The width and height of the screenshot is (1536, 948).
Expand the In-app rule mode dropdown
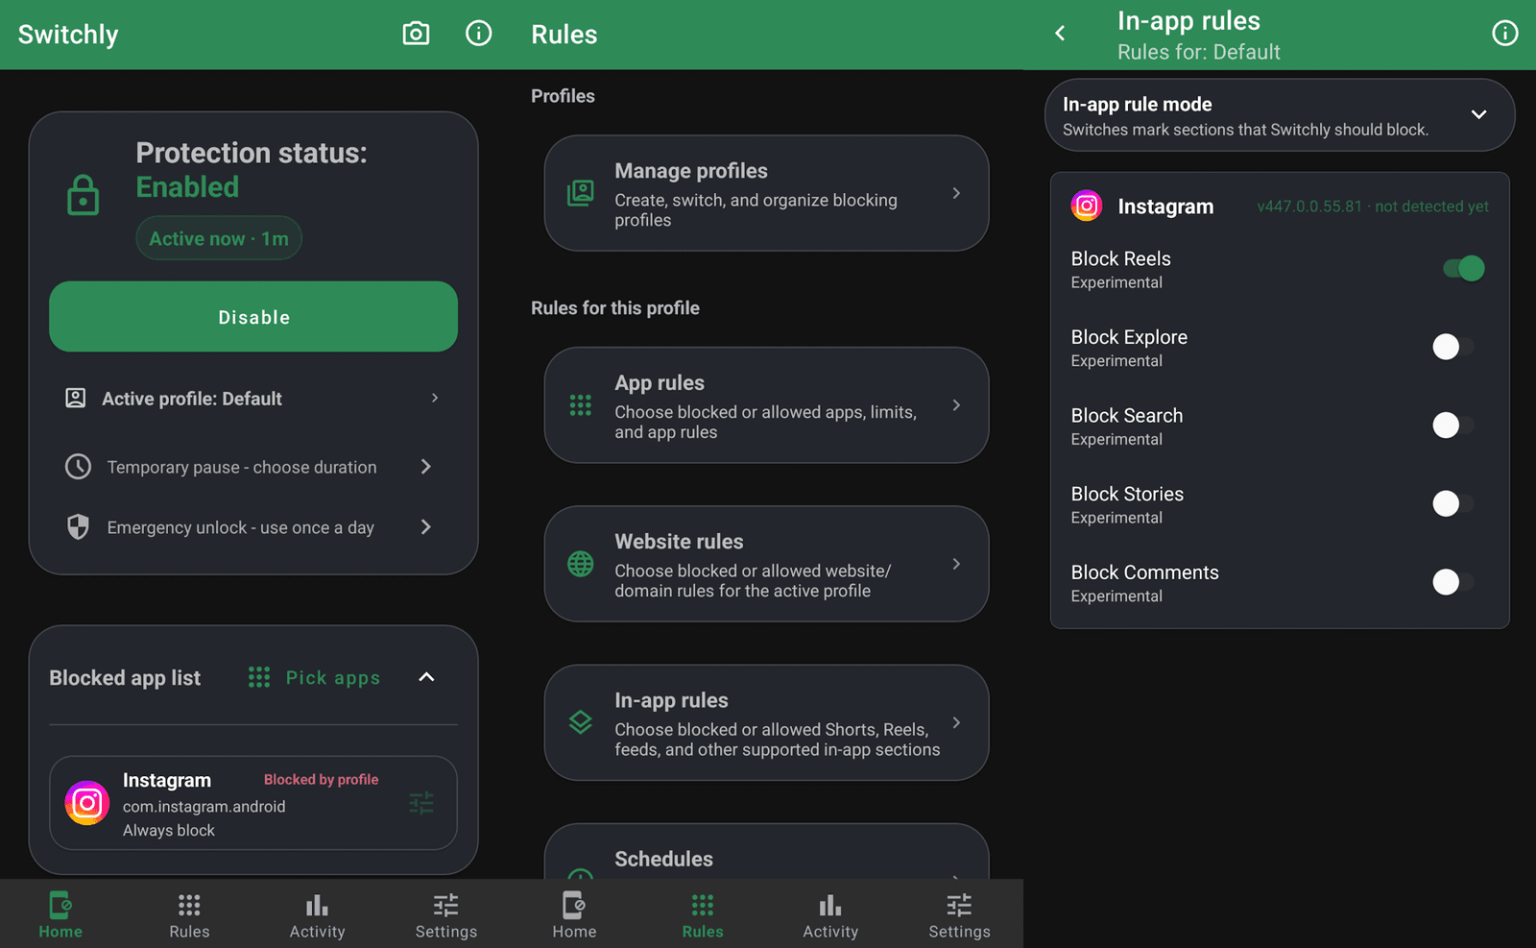(x=1479, y=115)
